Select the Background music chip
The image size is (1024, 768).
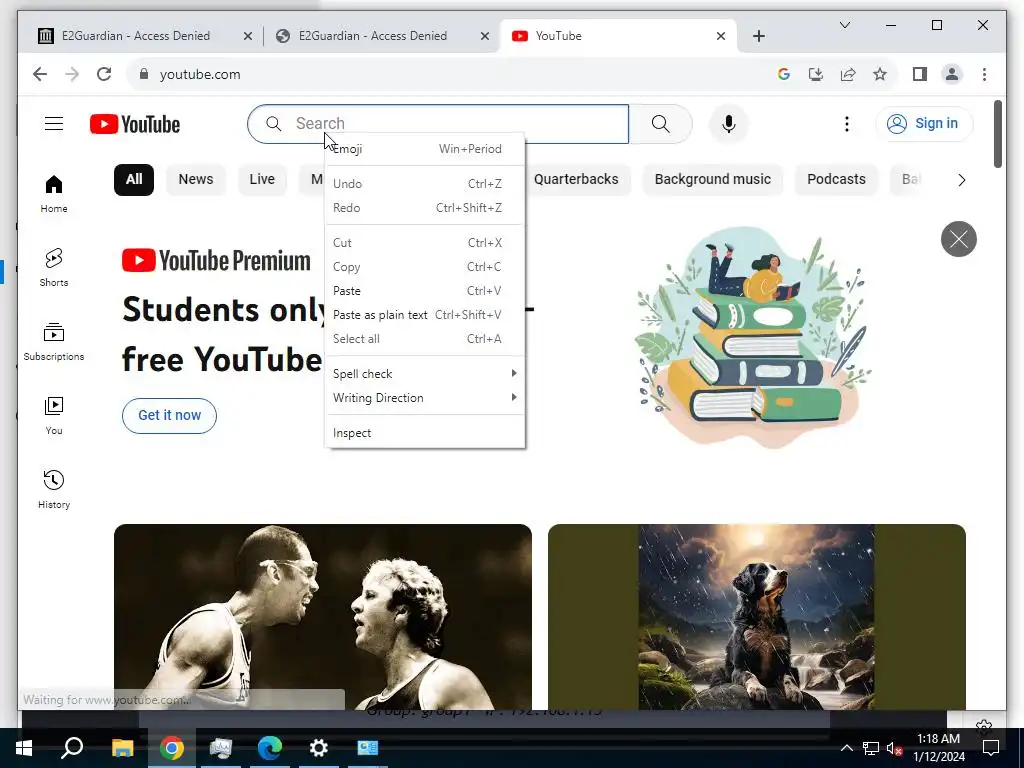coord(712,180)
